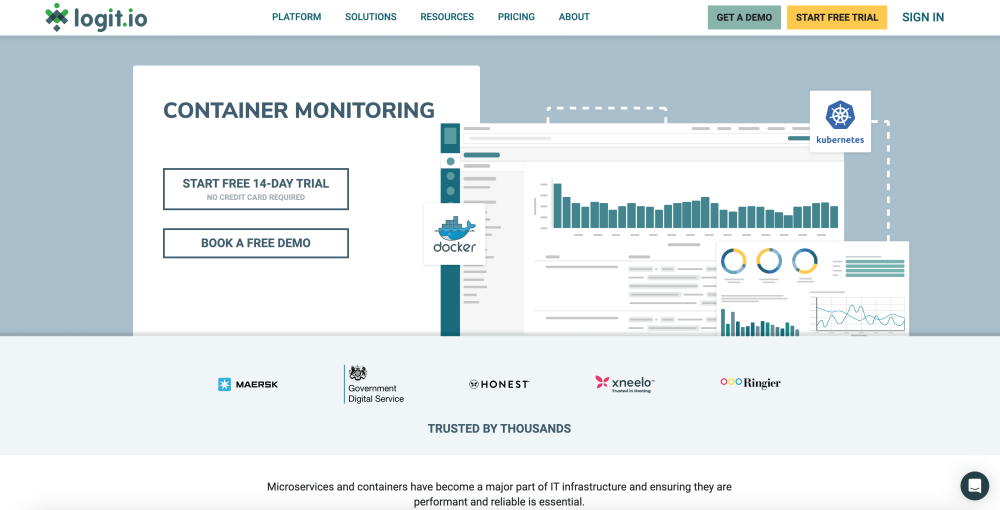Open the chat support widget
This screenshot has width=1000, height=510.
tap(974, 485)
